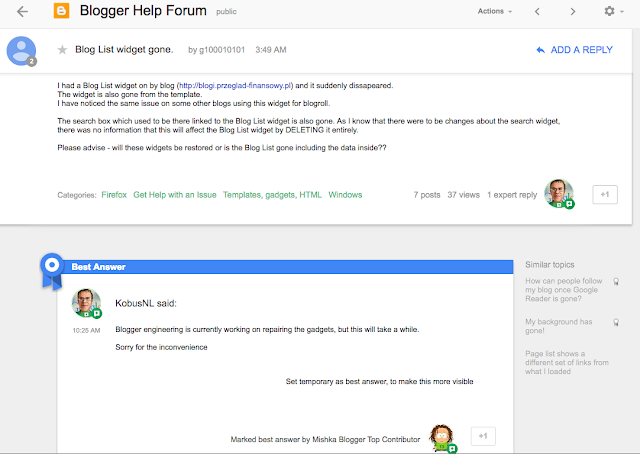The image size is (640, 454).
Task: Click Marked best answer by Mishka text
Action: coord(325,439)
